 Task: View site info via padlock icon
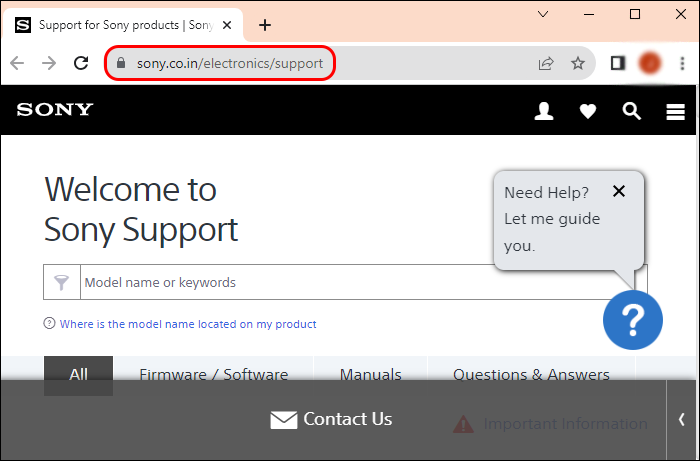pos(121,63)
